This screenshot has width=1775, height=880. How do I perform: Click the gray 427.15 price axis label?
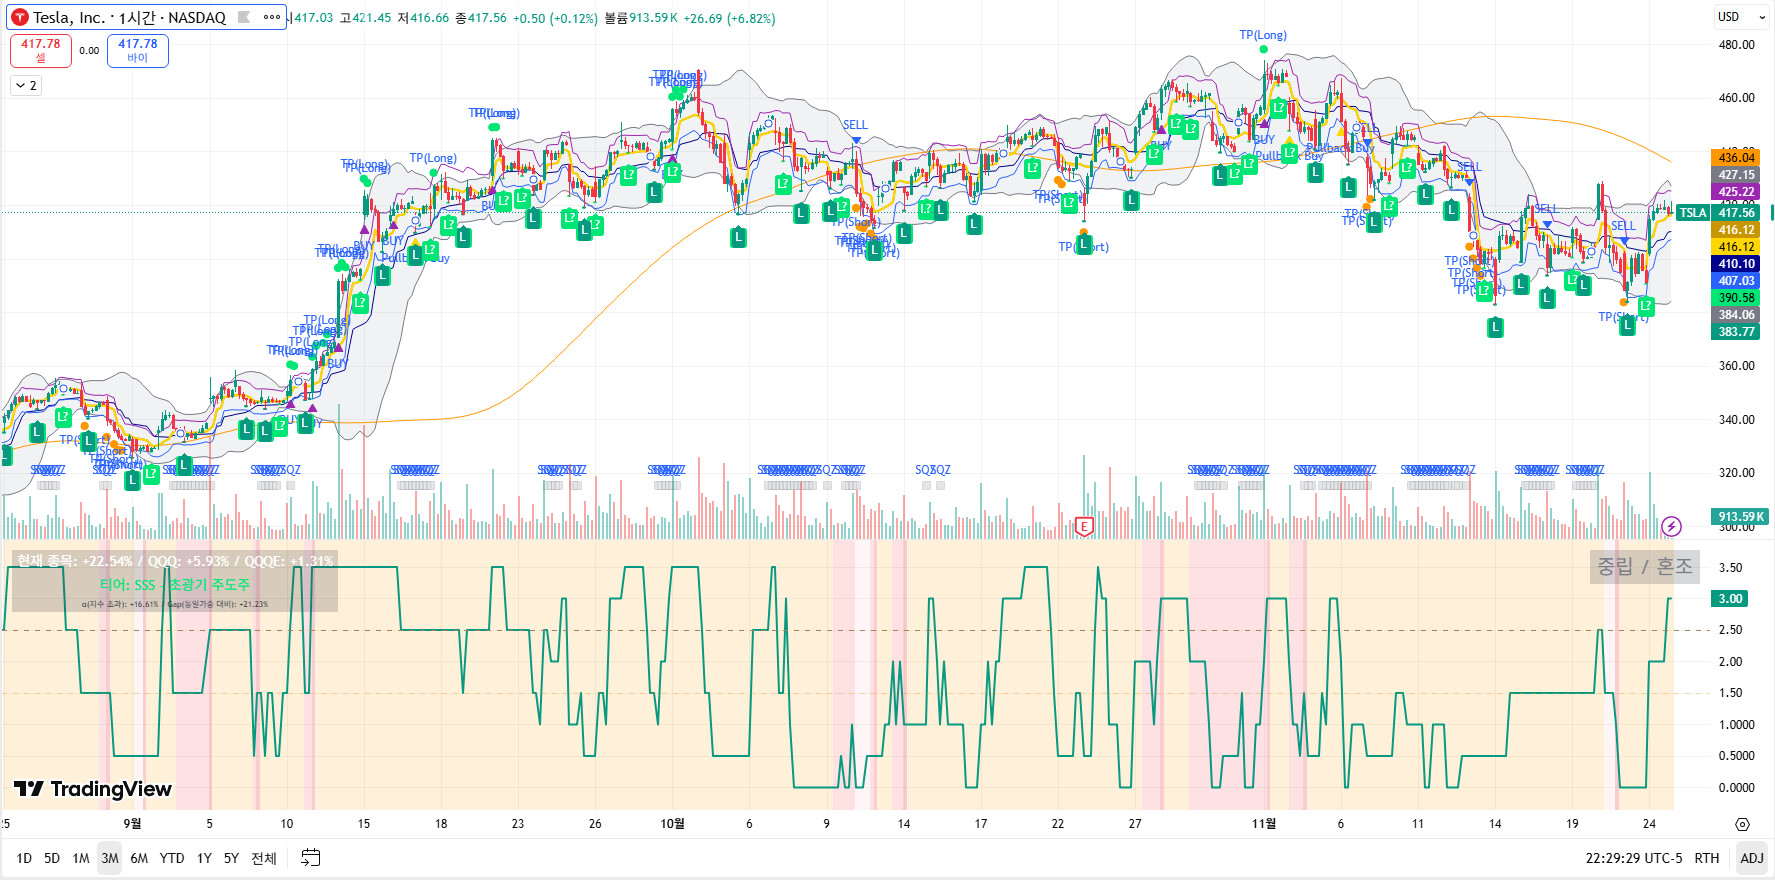tap(1736, 175)
